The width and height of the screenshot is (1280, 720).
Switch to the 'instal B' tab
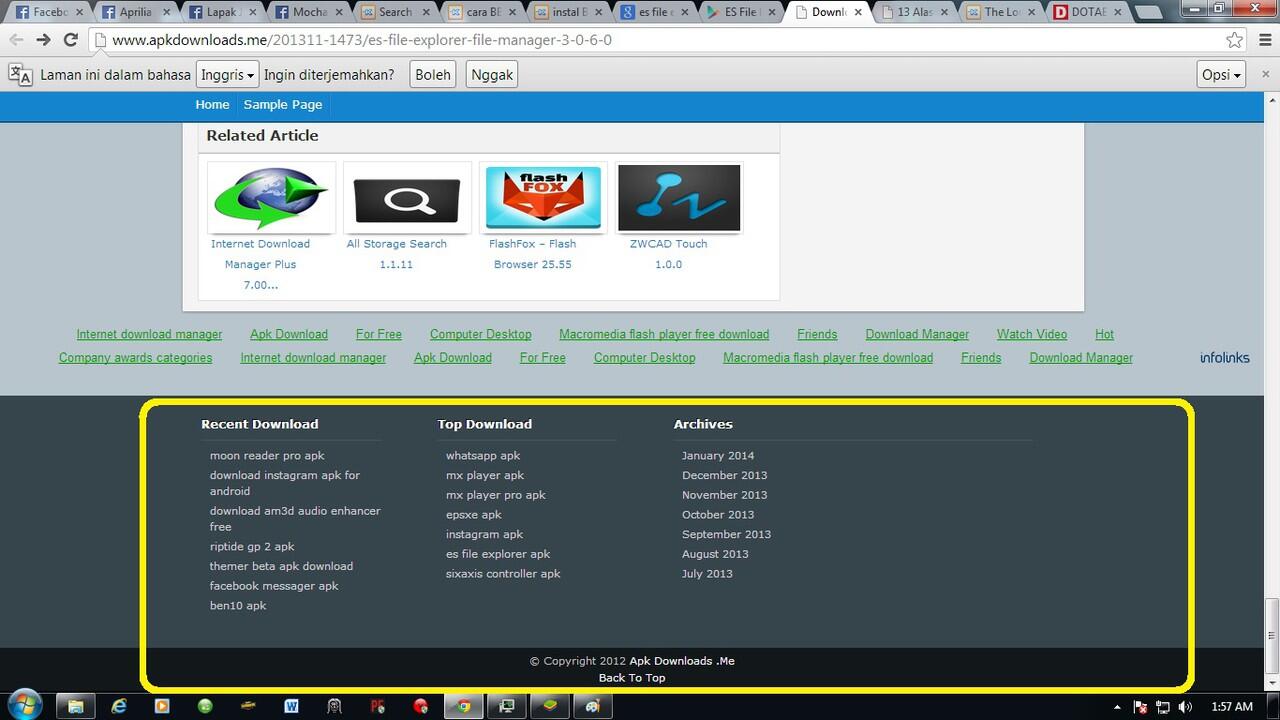click(570, 12)
